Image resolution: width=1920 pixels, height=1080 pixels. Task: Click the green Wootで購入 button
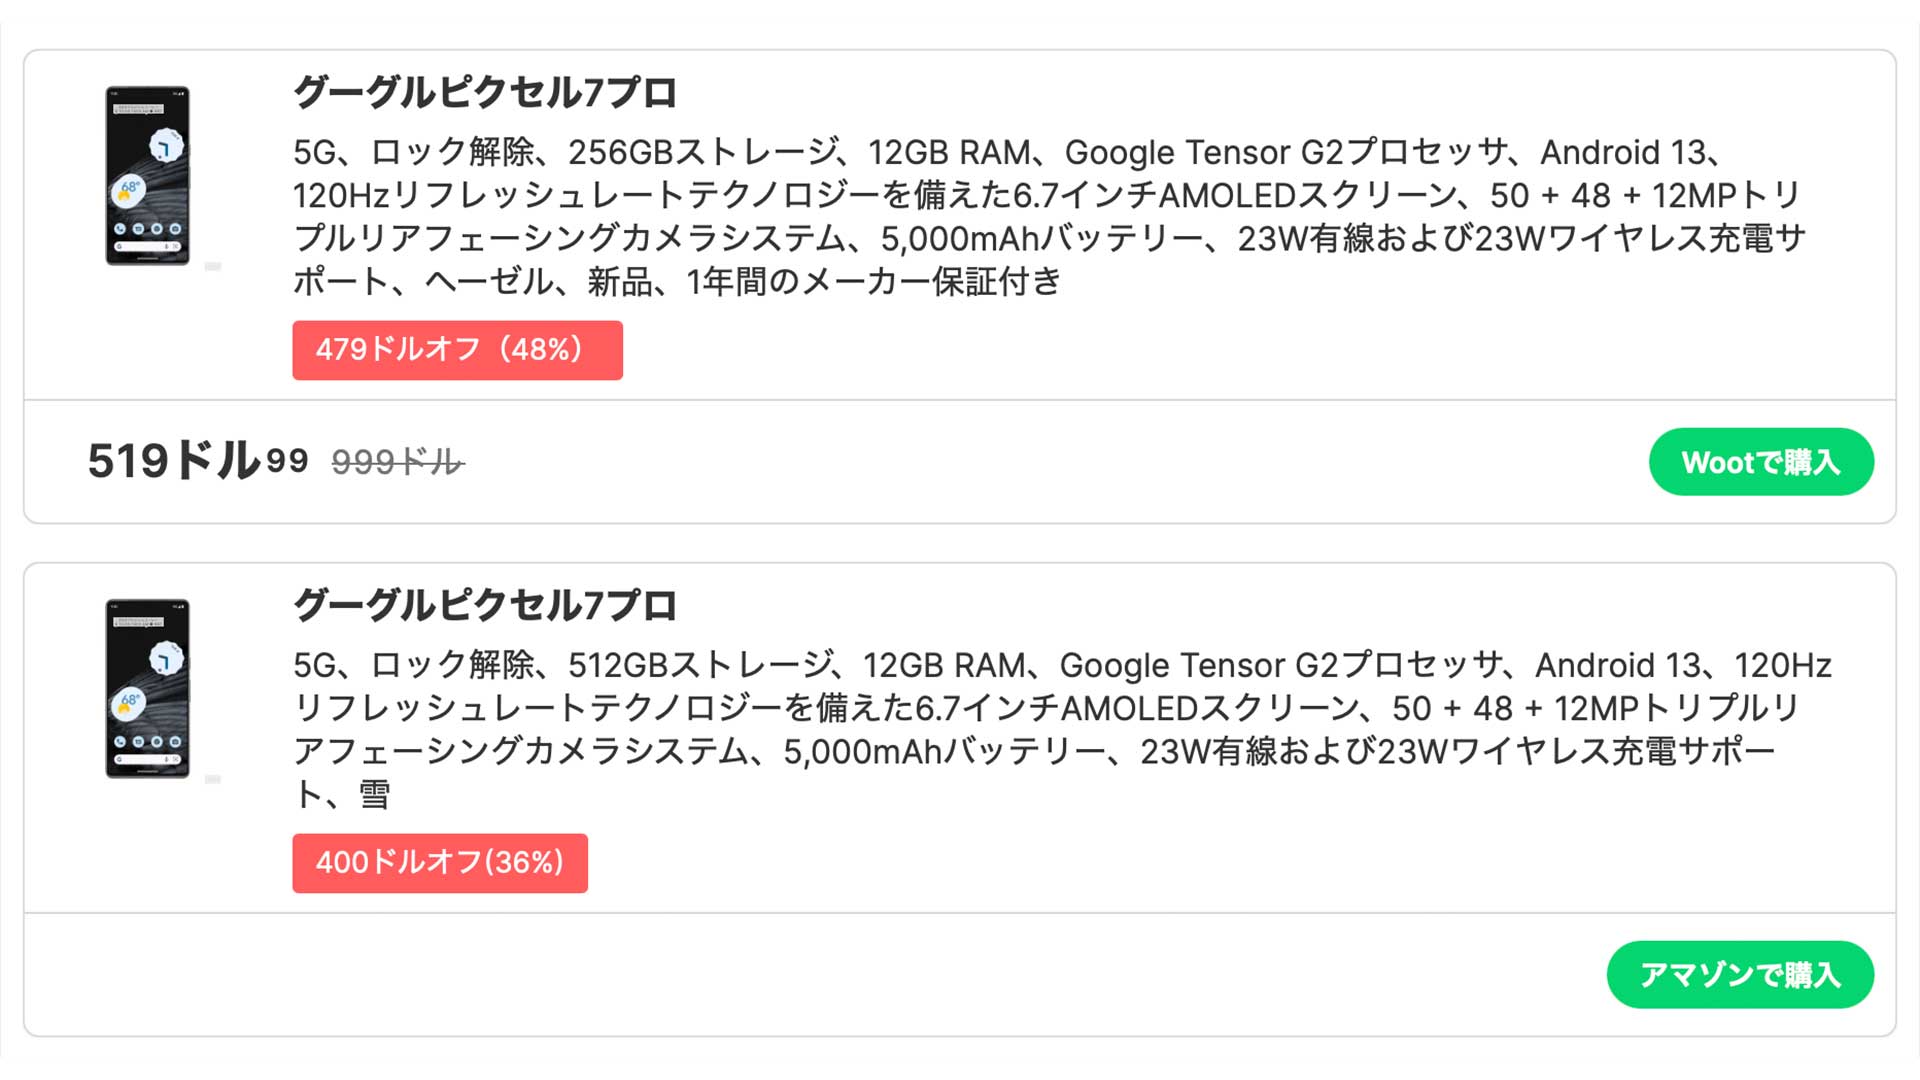[1760, 462]
